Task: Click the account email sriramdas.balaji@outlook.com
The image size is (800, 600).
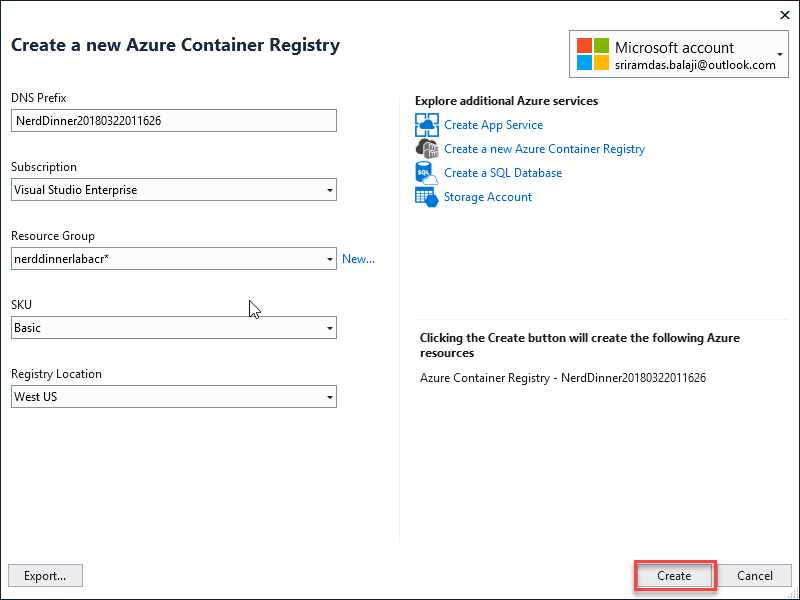Action: tap(695, 65)
